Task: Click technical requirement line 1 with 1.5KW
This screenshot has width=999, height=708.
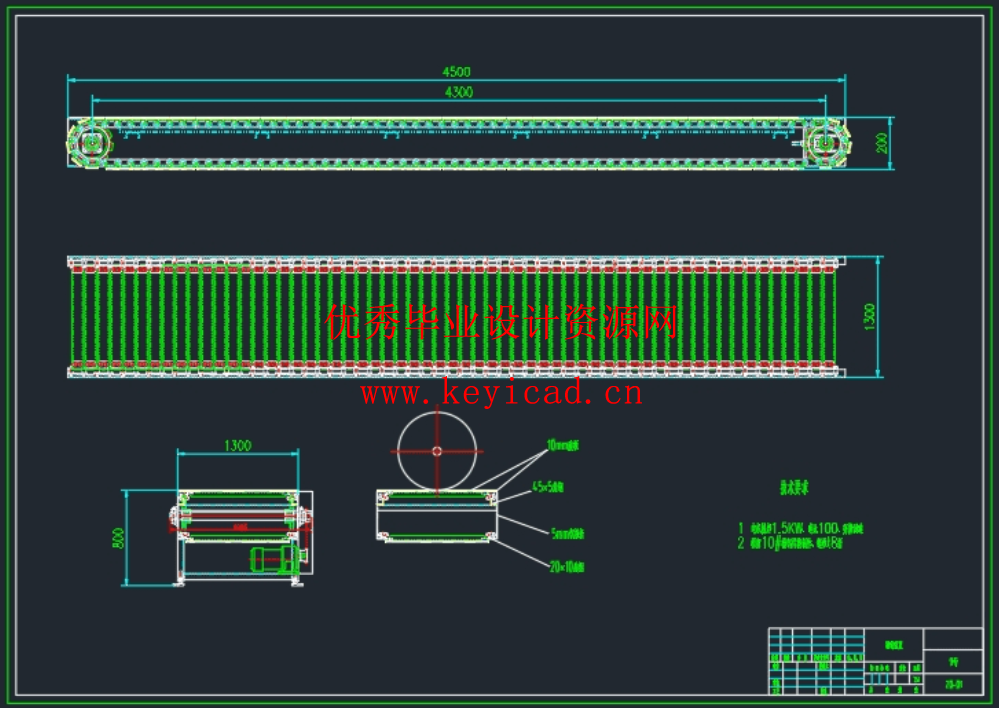Action: (x=800, y=527)
